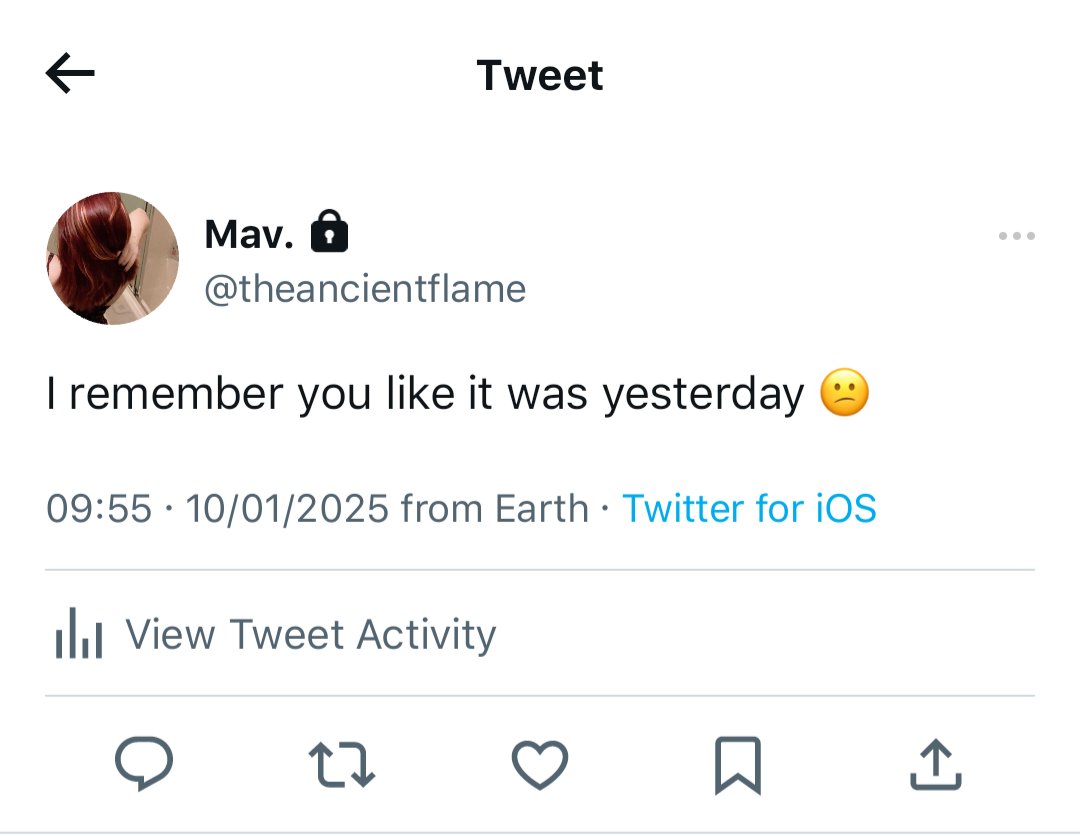This screenshot has width=1080, height=836.
Task: Like the tweet with the heart
Action: 540,764
